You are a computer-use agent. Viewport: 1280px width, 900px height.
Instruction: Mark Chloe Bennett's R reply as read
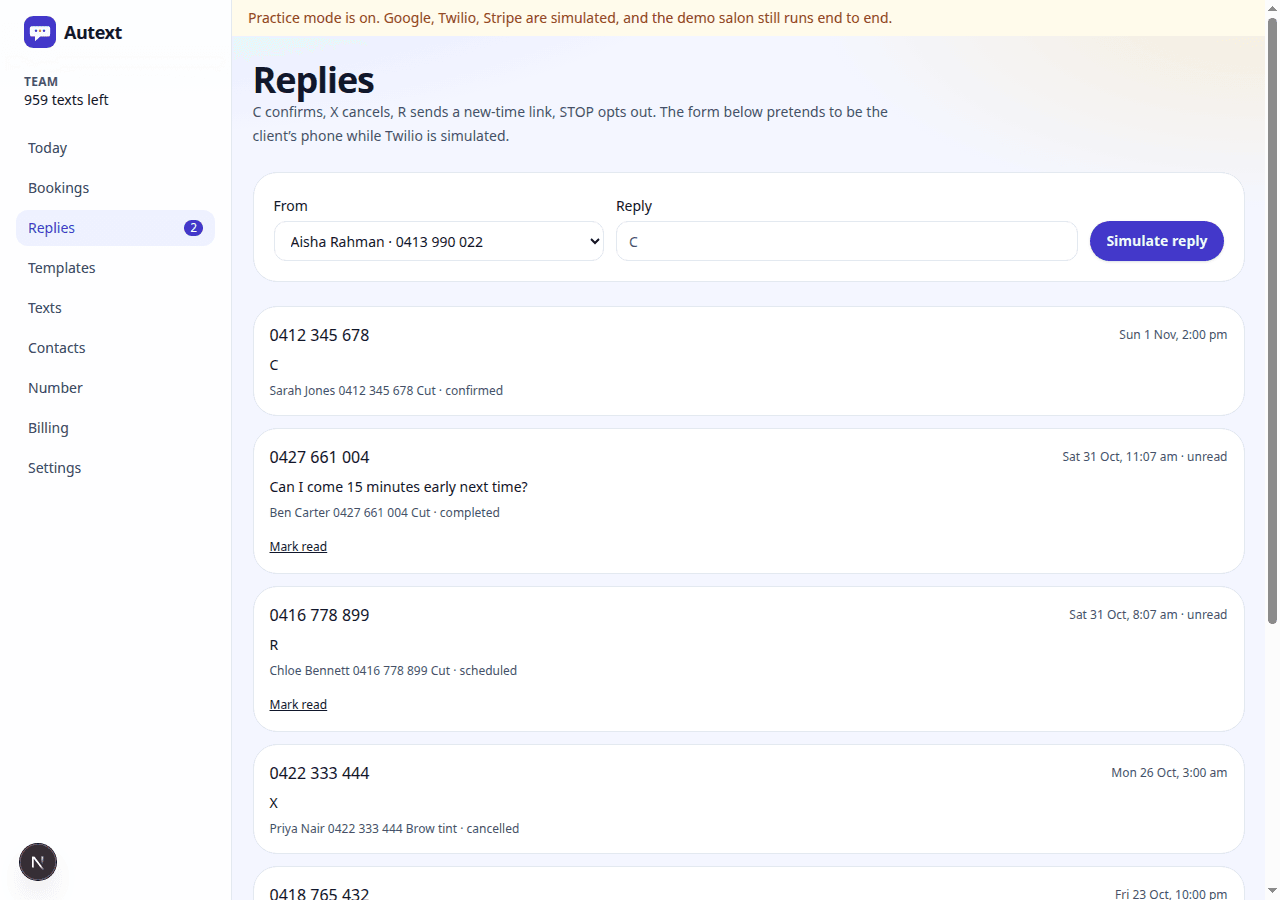pyautogui.click(x=298, y=705)
